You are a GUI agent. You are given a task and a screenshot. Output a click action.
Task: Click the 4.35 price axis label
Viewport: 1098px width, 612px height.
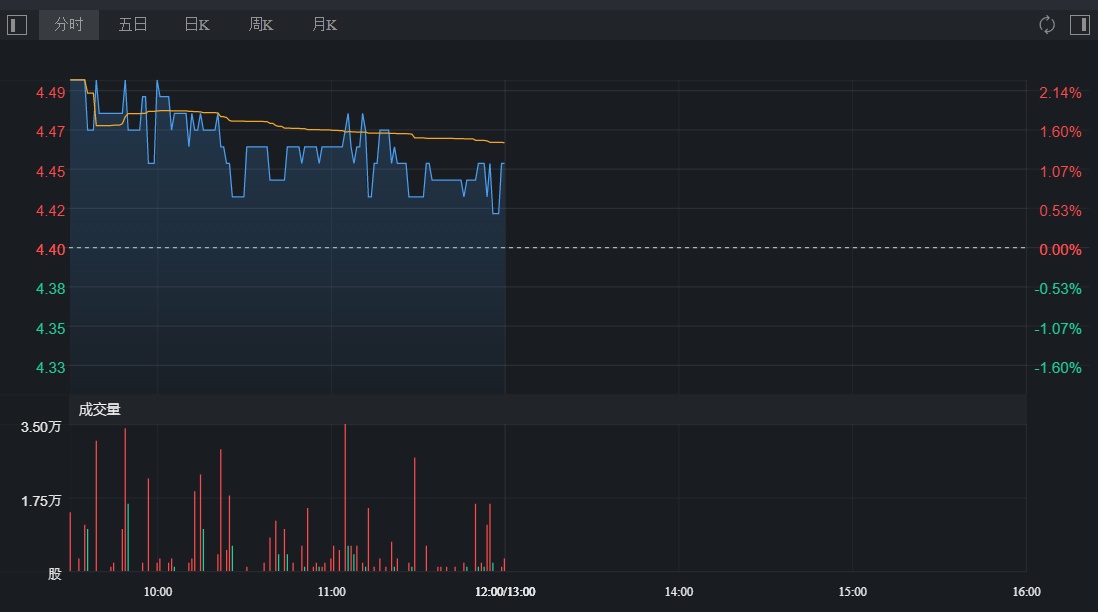pos(50,328)
